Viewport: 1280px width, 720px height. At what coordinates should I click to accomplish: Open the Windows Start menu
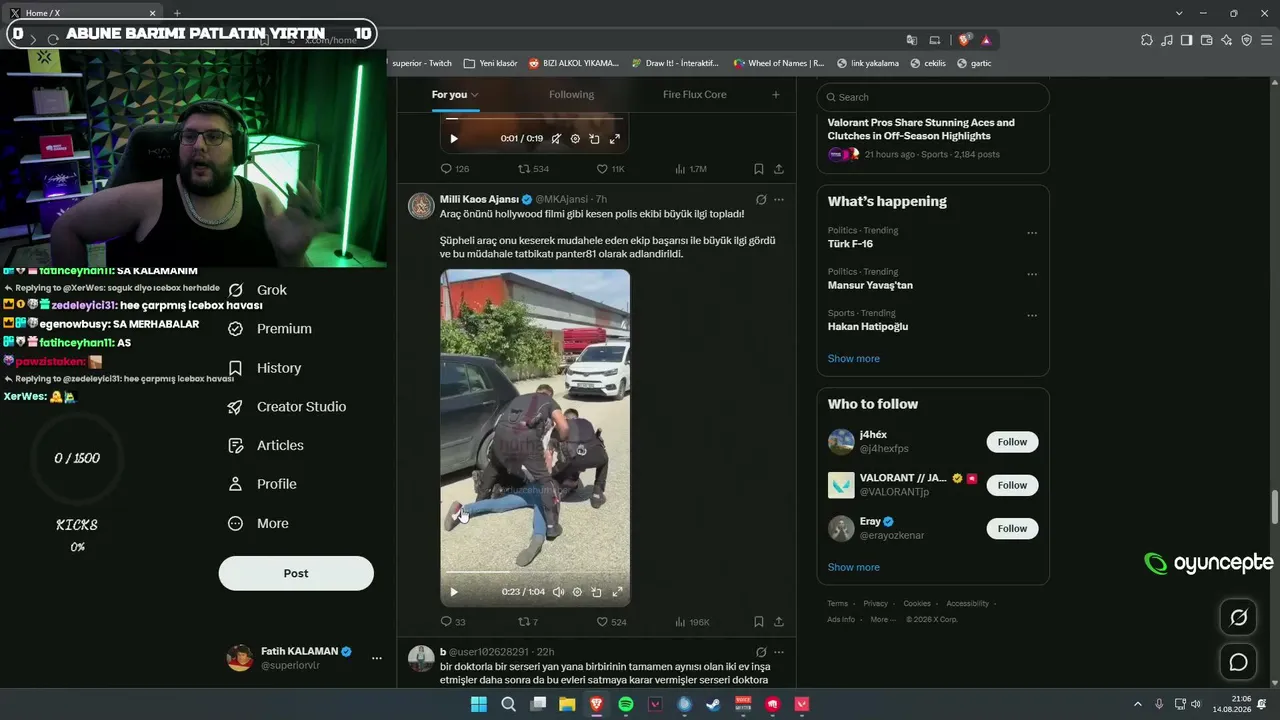pos(479,704)
